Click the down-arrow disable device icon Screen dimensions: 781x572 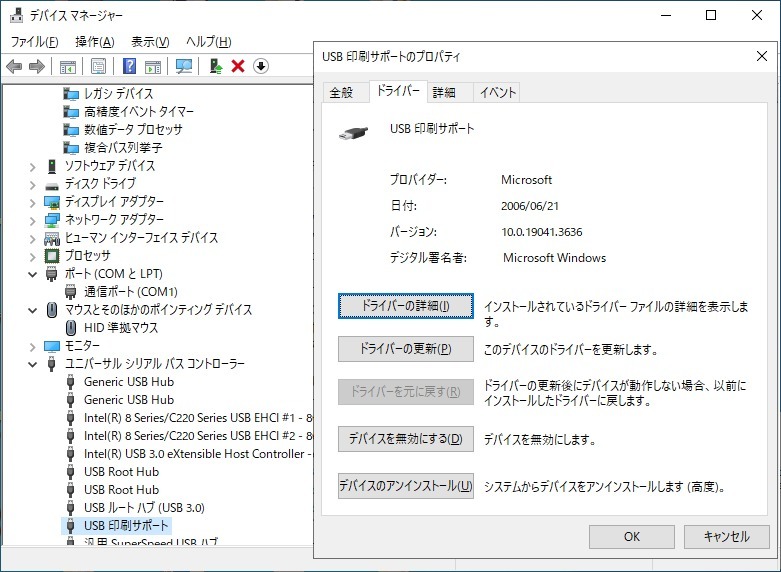(x=261, y=66)
